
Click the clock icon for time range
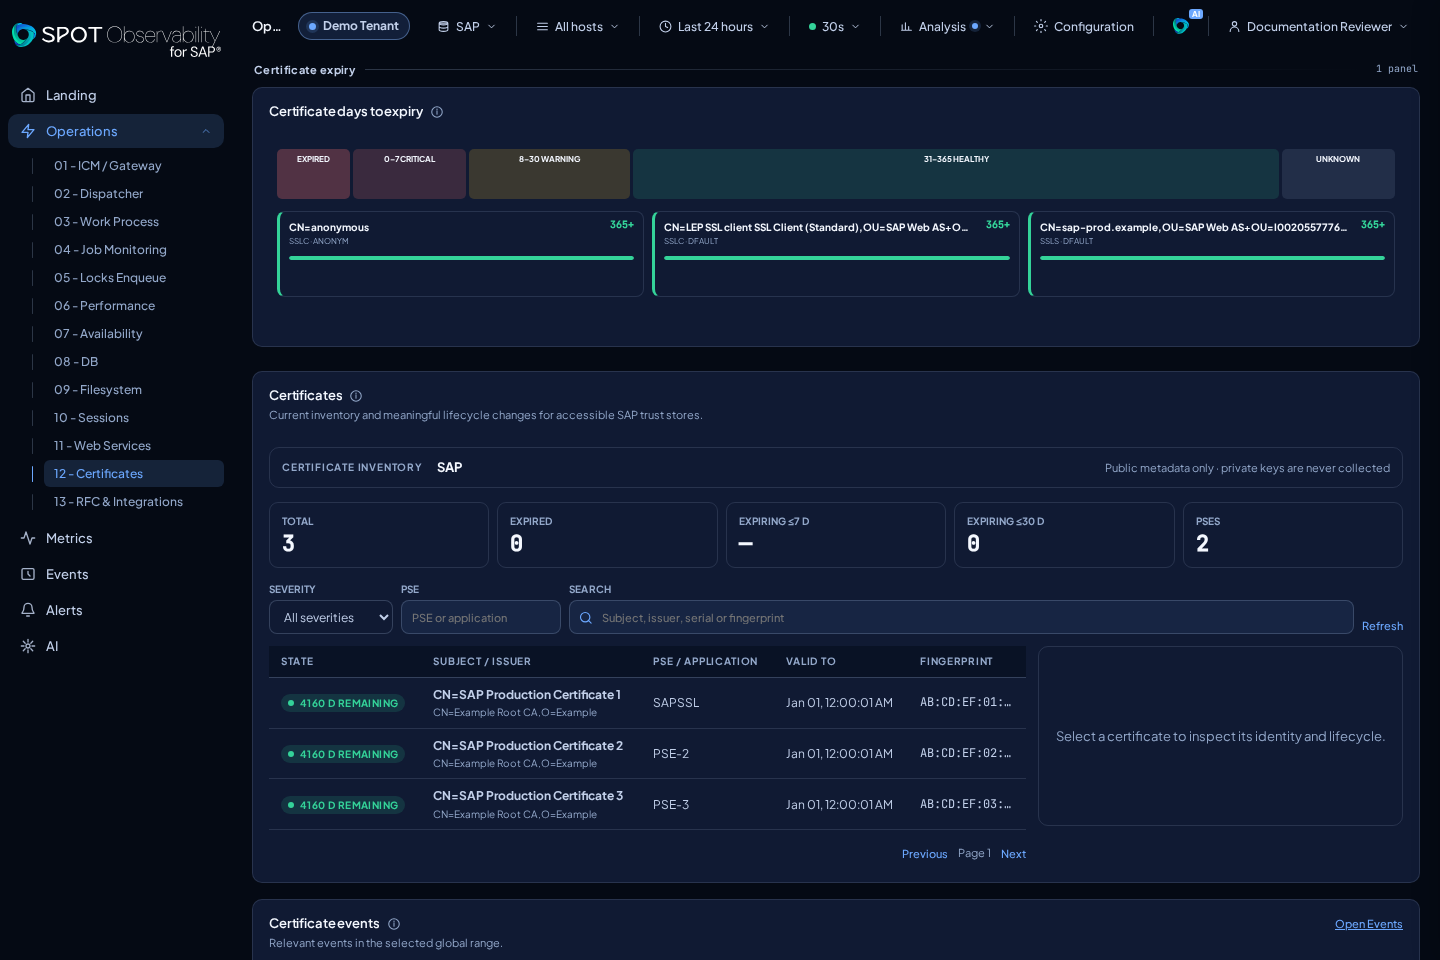point(665,27)
